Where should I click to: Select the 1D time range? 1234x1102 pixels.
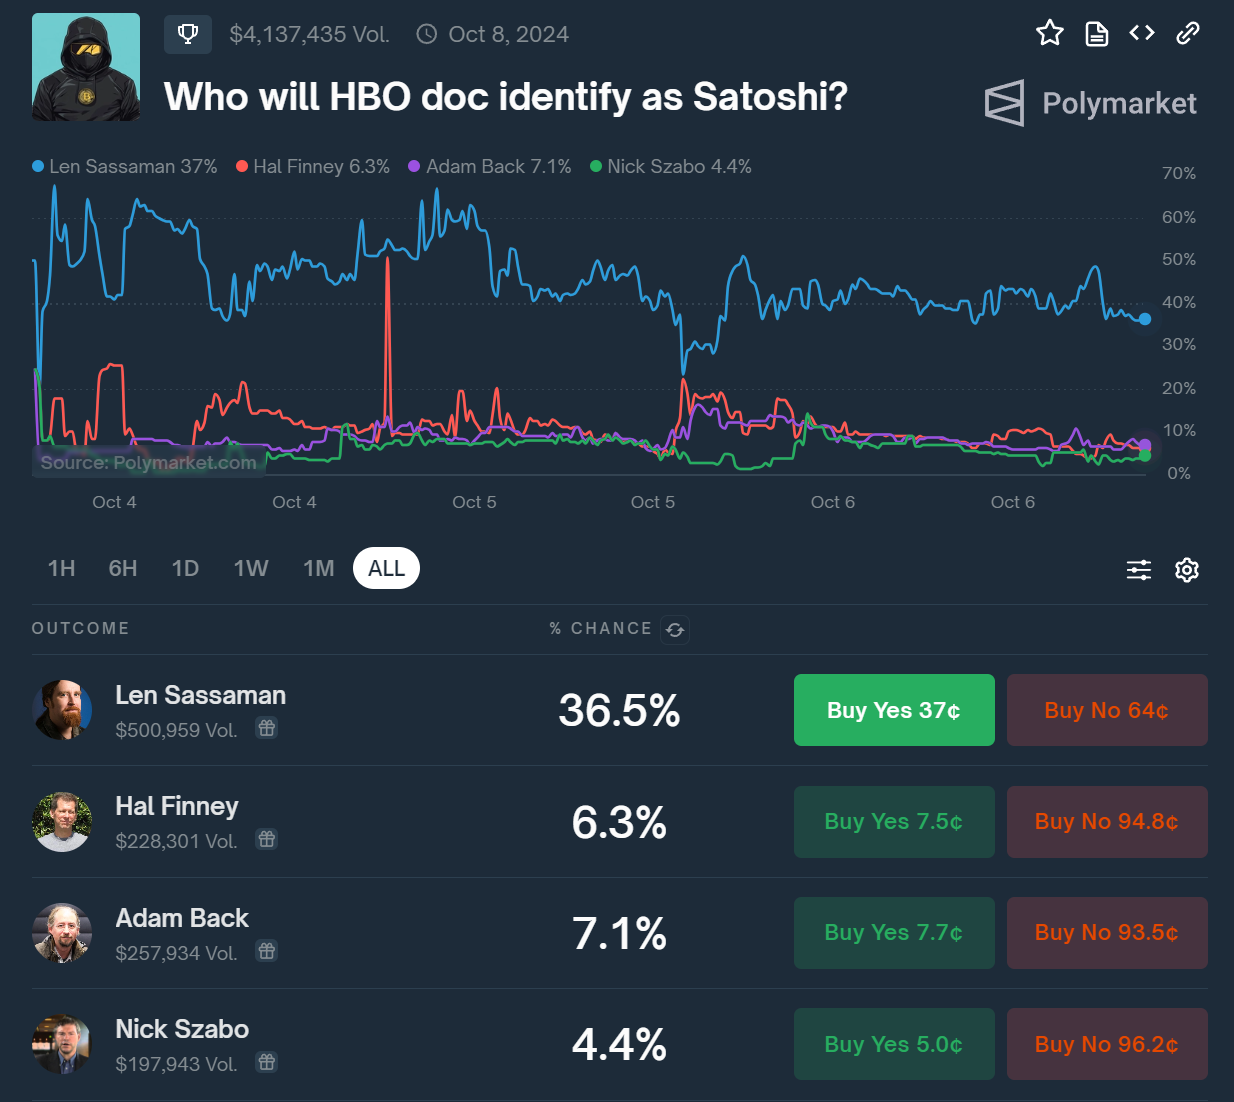point(185,568)
